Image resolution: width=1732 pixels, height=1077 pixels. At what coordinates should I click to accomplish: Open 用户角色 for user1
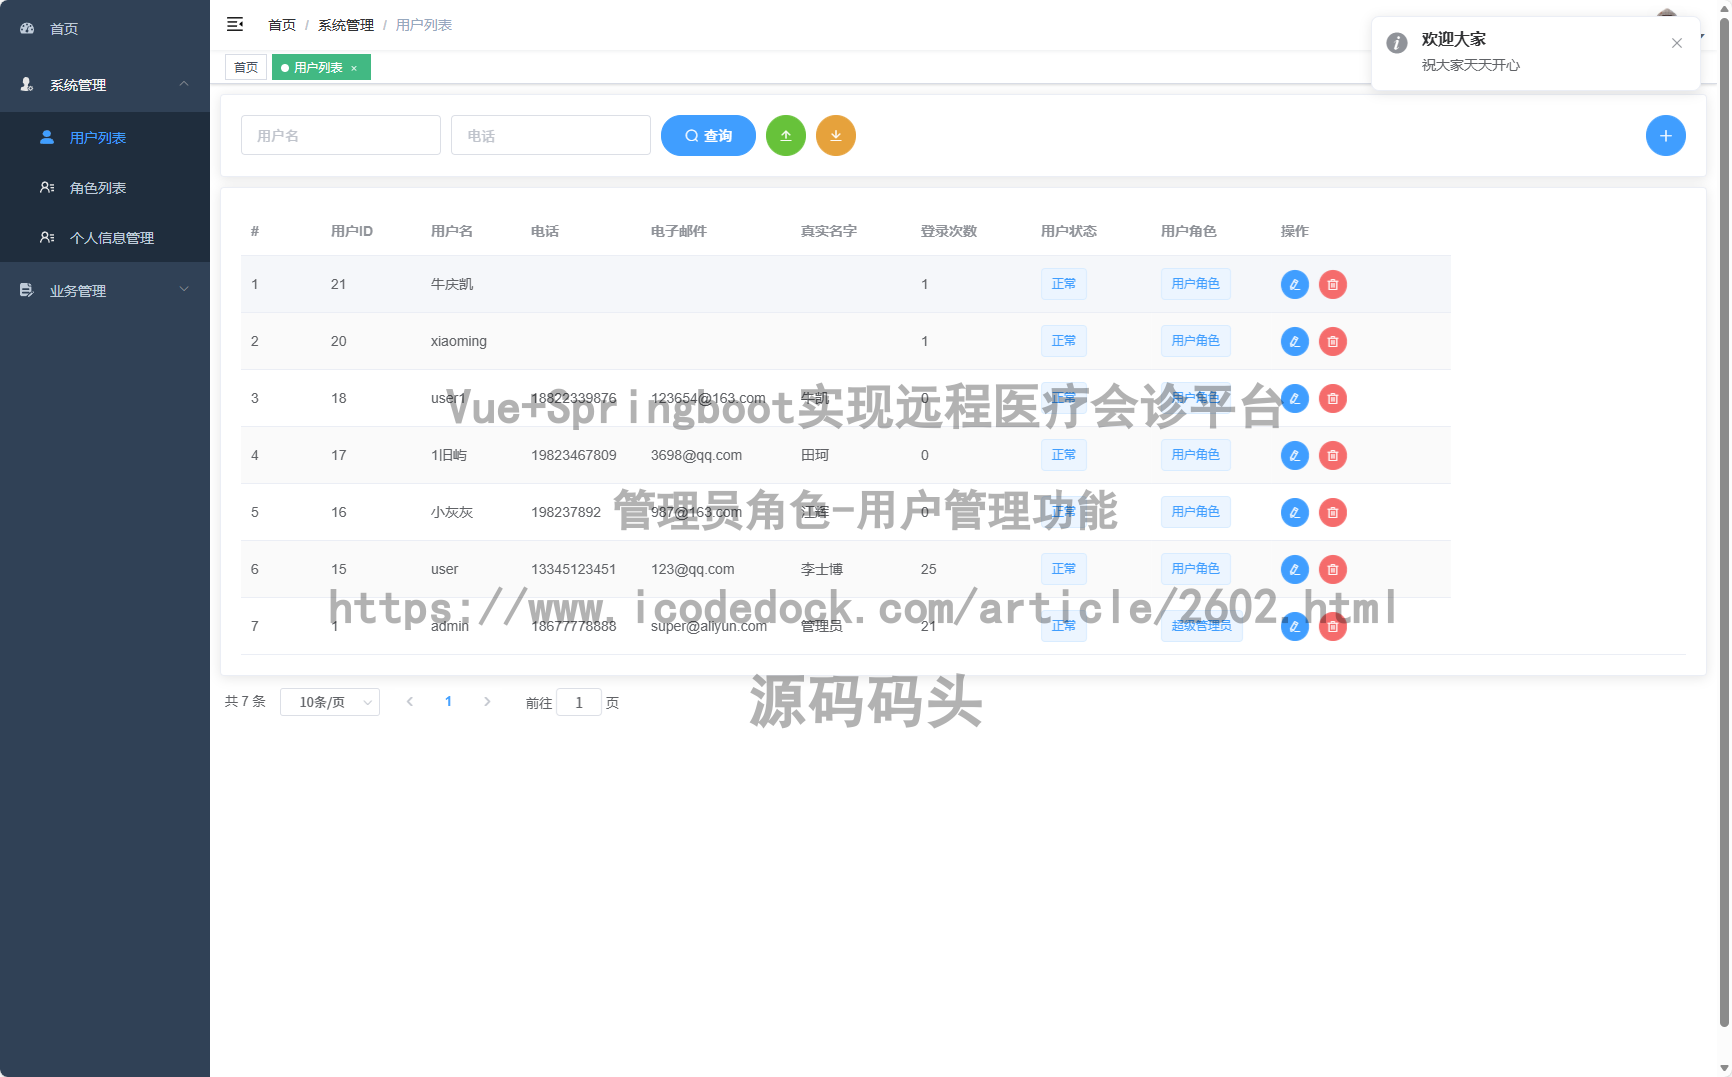1195,398
